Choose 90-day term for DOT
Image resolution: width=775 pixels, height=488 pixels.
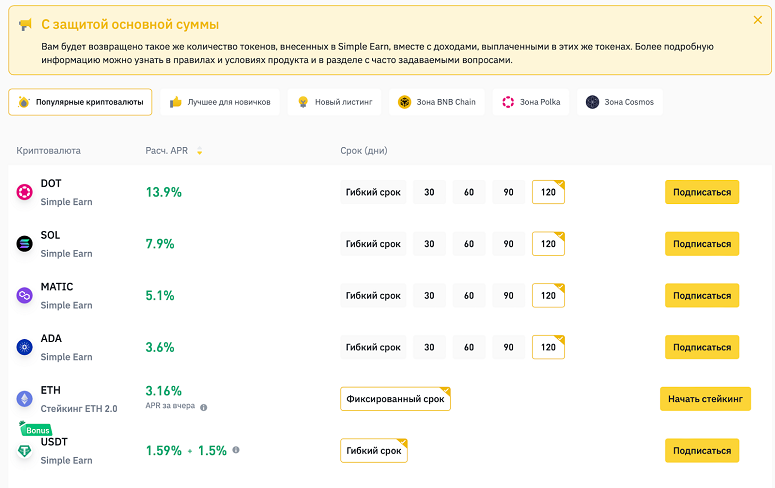click(509, 192)
